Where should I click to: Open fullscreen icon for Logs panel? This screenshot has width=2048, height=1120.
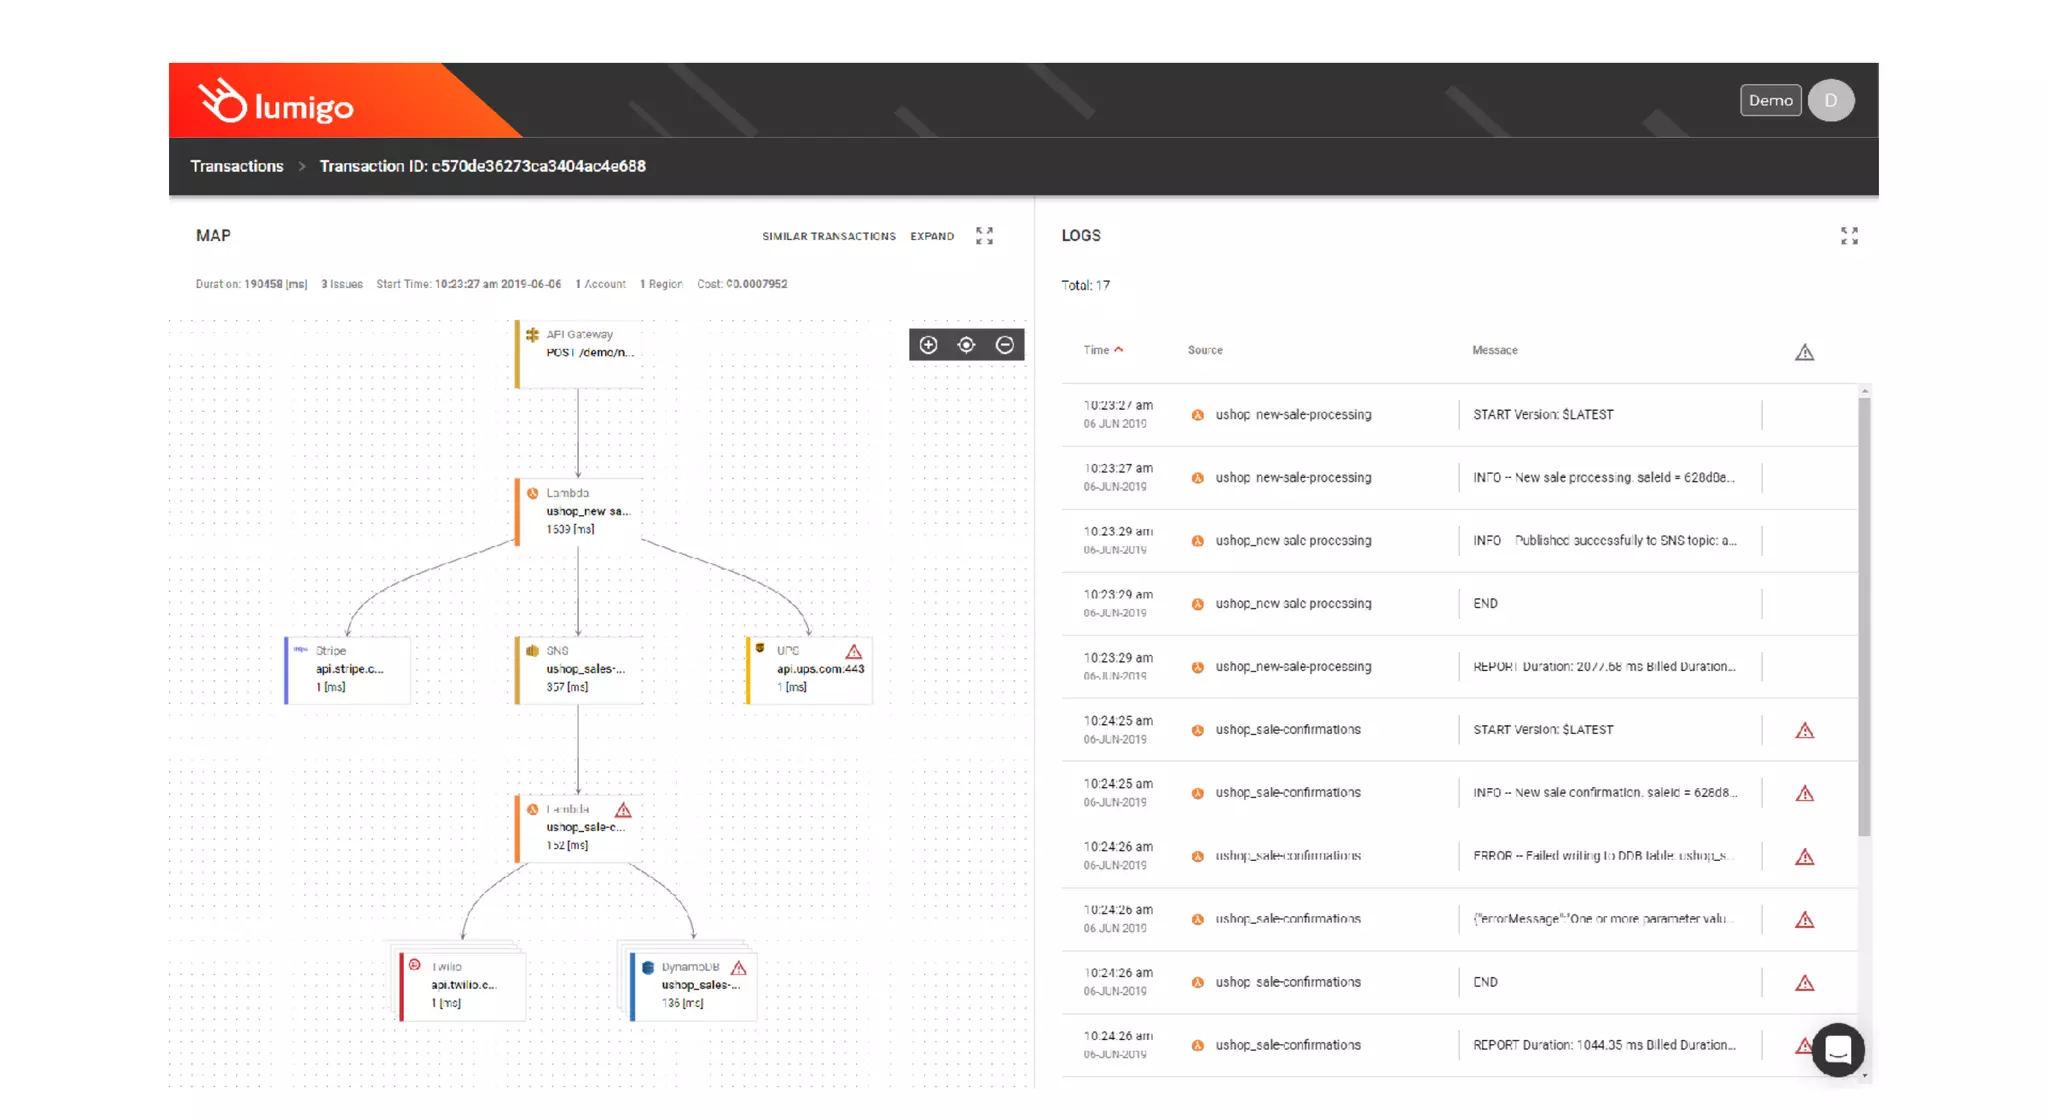[x=1849, y=236]
